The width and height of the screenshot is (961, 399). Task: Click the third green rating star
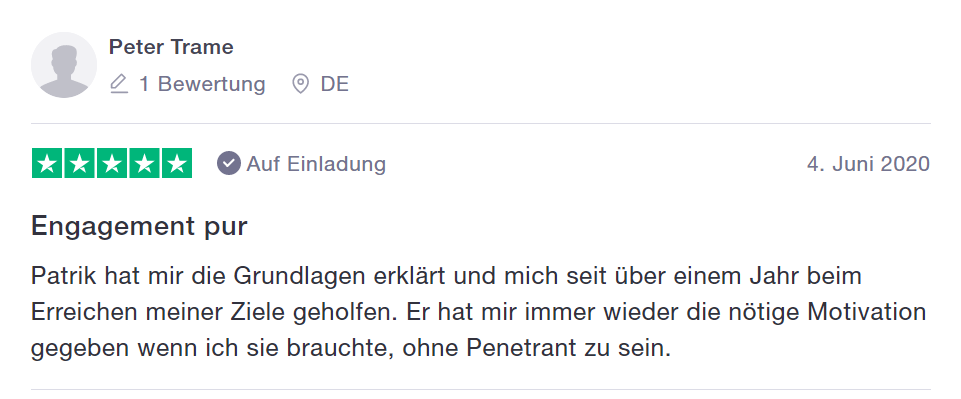tap(112, 163)
